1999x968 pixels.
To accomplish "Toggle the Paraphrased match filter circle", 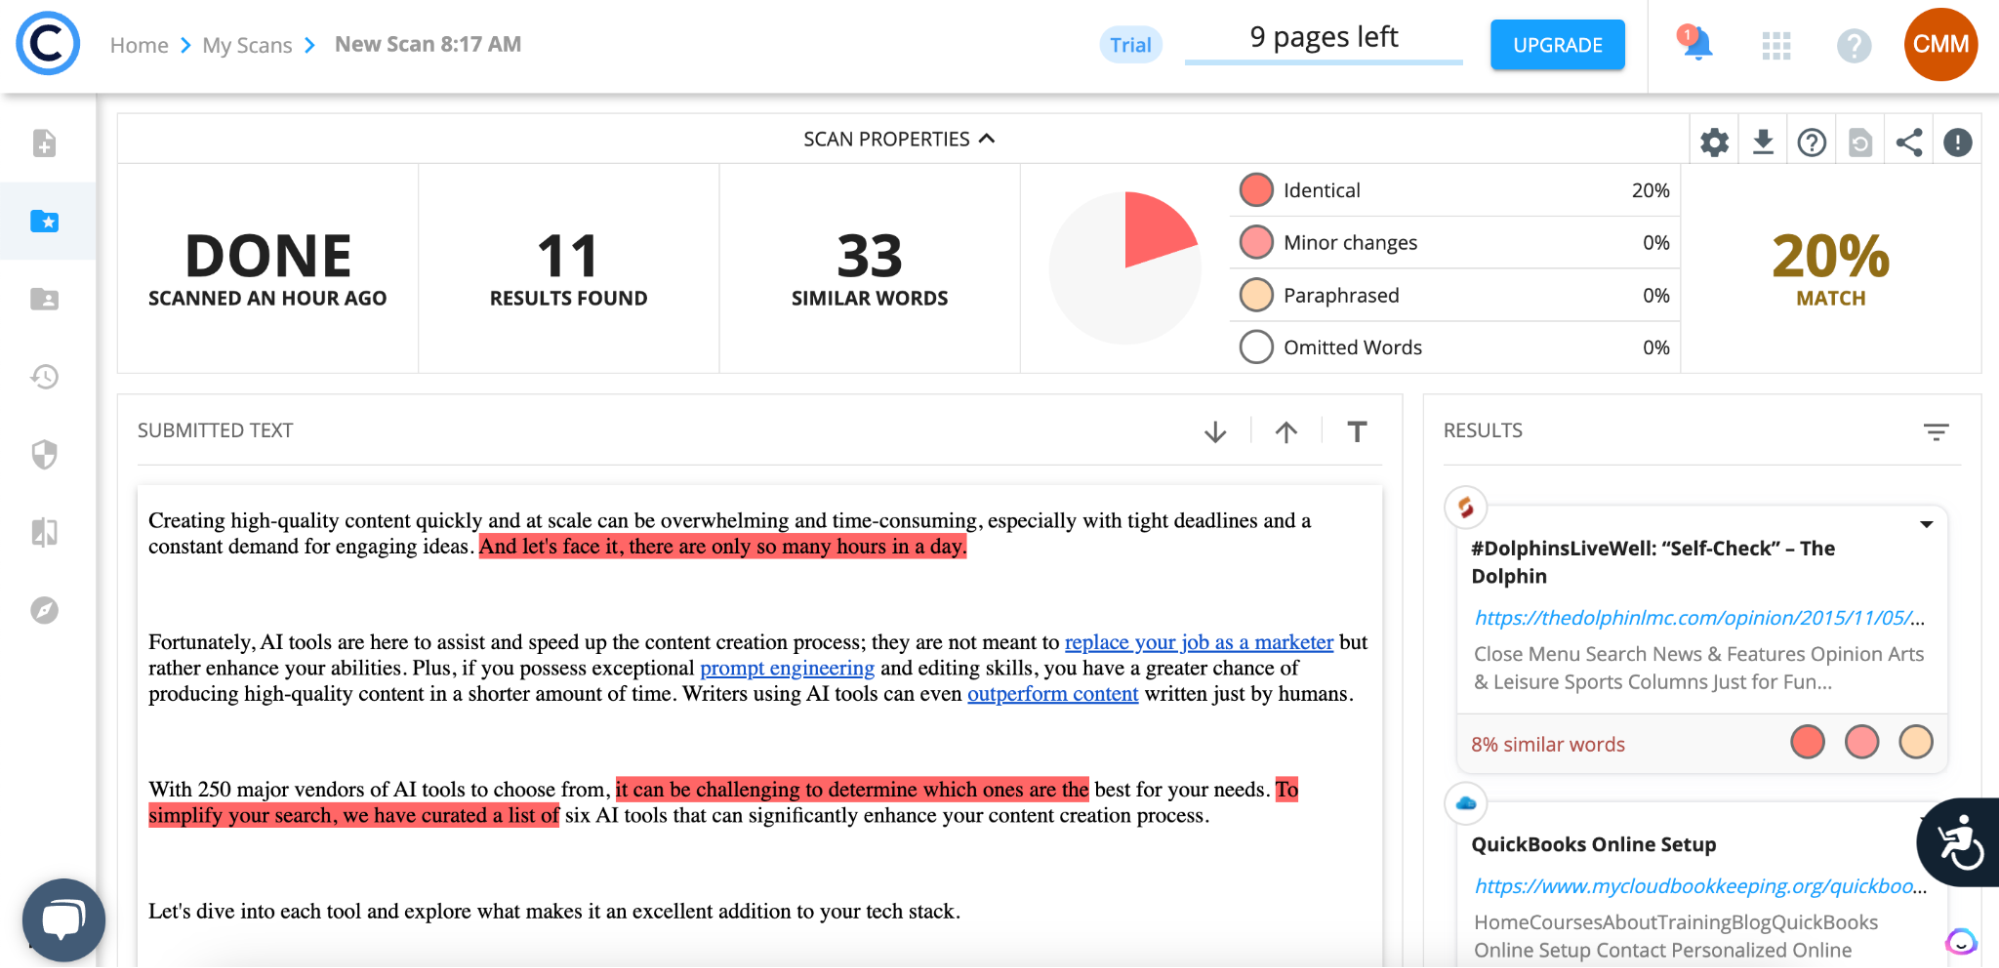I will tap(1256, 295).
